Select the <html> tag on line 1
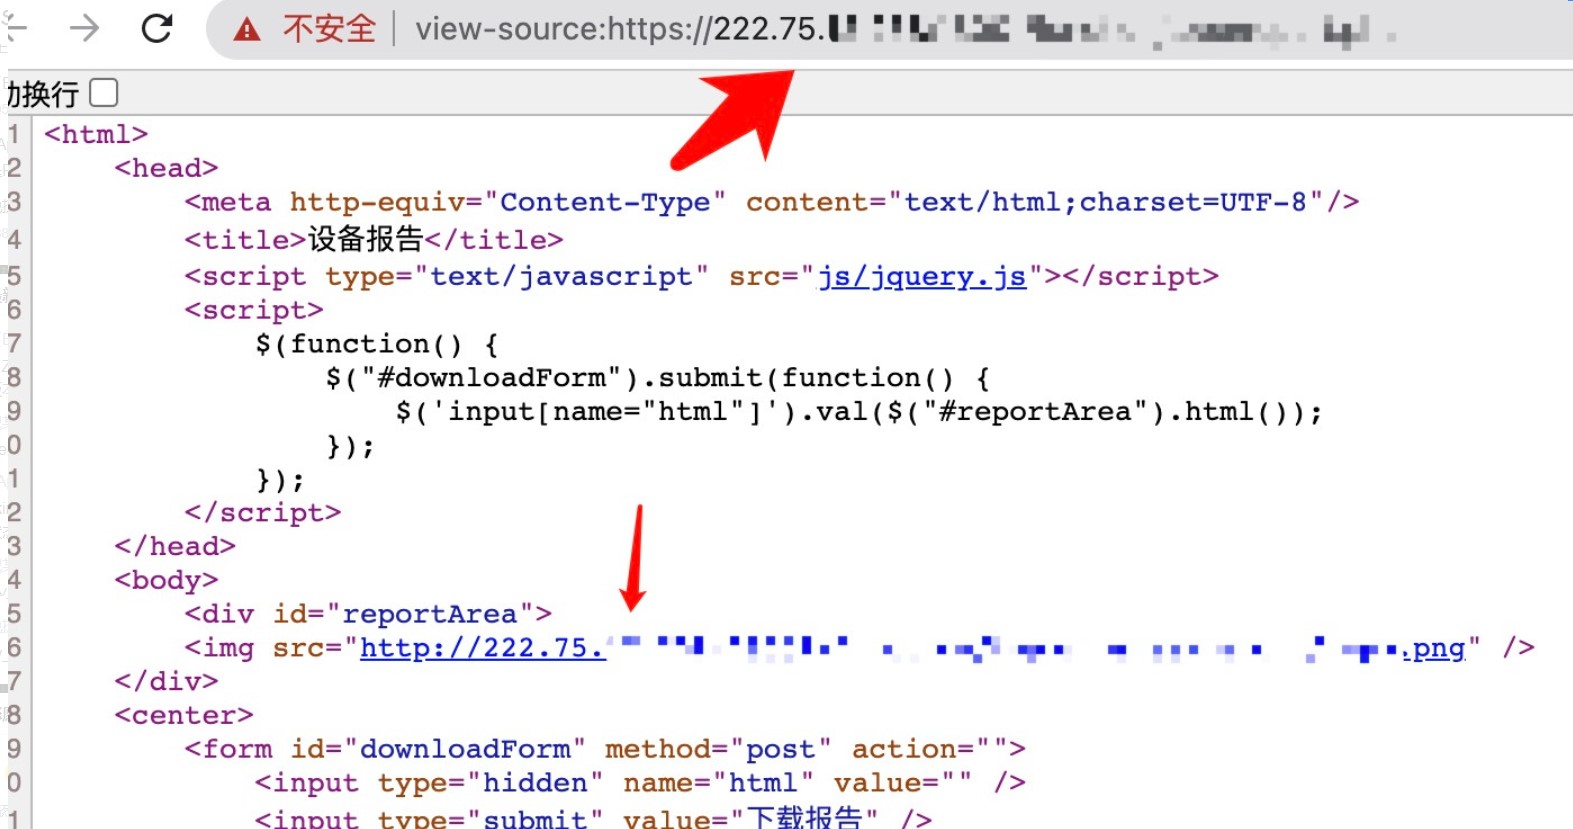 tap(96, 134)
